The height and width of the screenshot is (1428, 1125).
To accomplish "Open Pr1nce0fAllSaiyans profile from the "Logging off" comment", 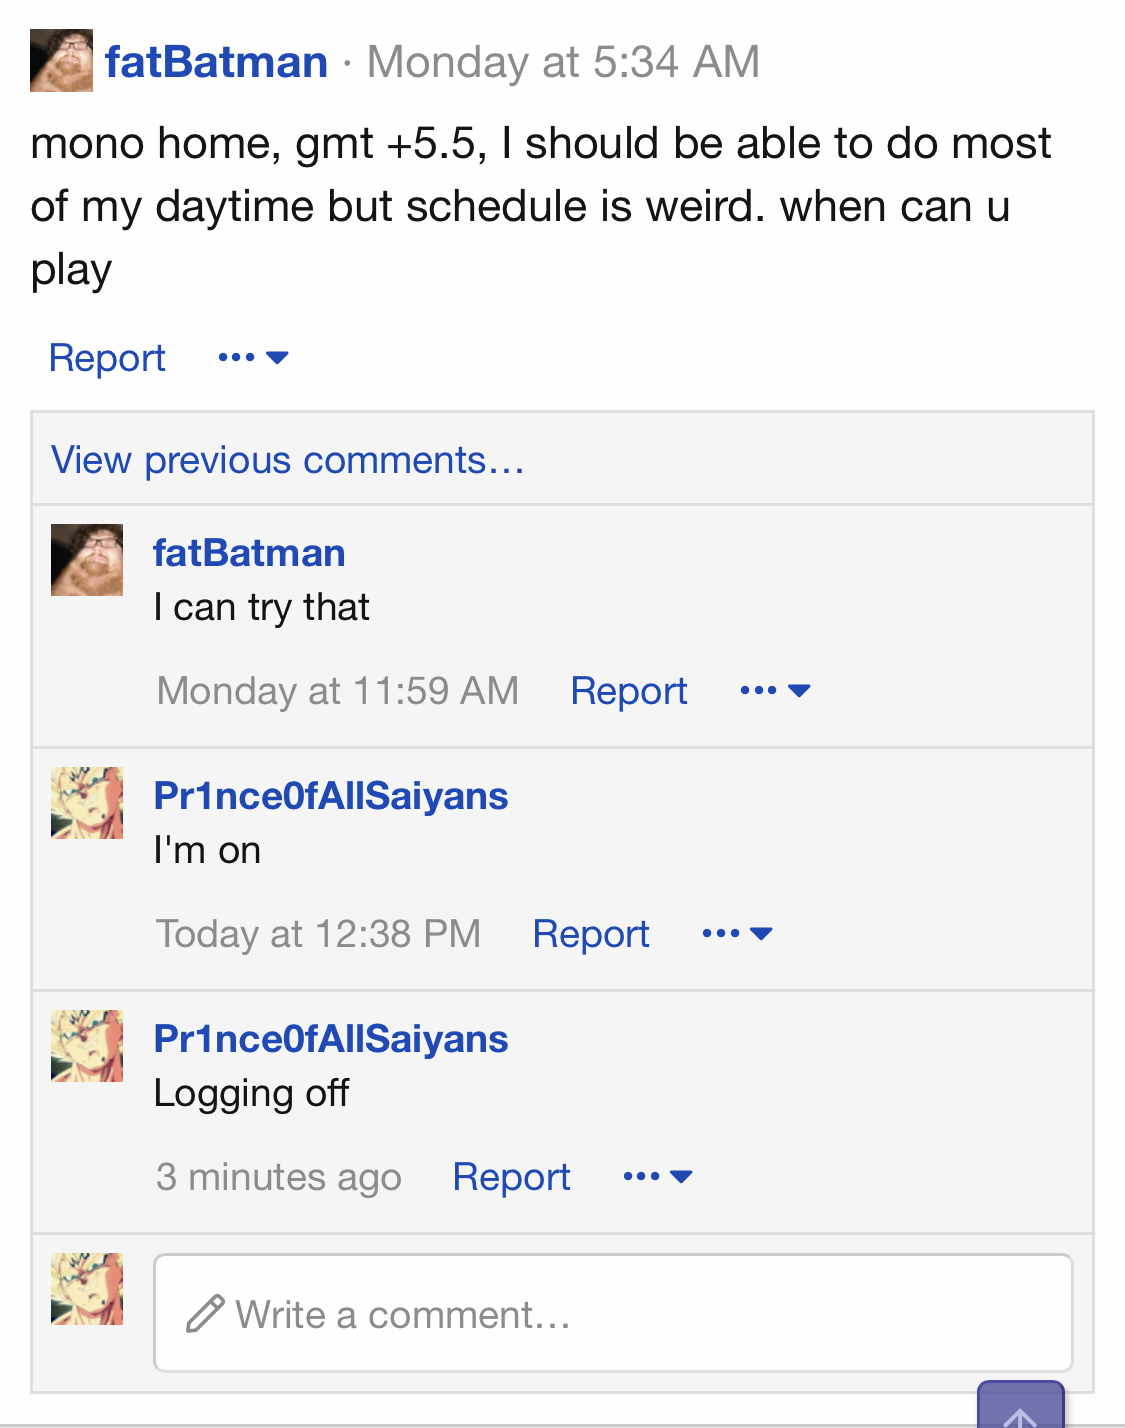I will 331,1039.
